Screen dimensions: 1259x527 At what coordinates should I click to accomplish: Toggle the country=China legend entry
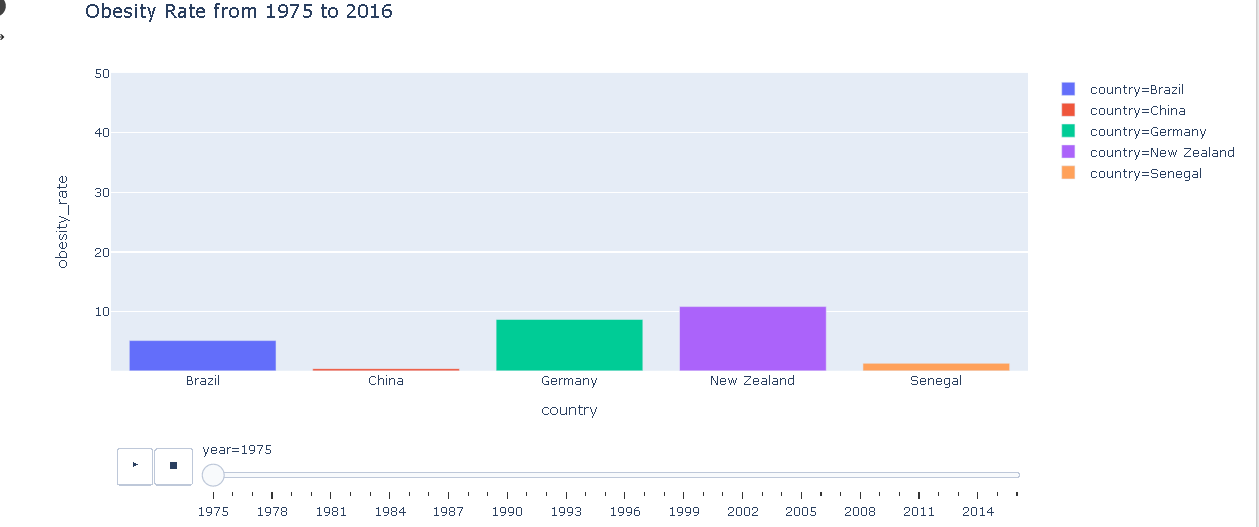pos(1137,111)
